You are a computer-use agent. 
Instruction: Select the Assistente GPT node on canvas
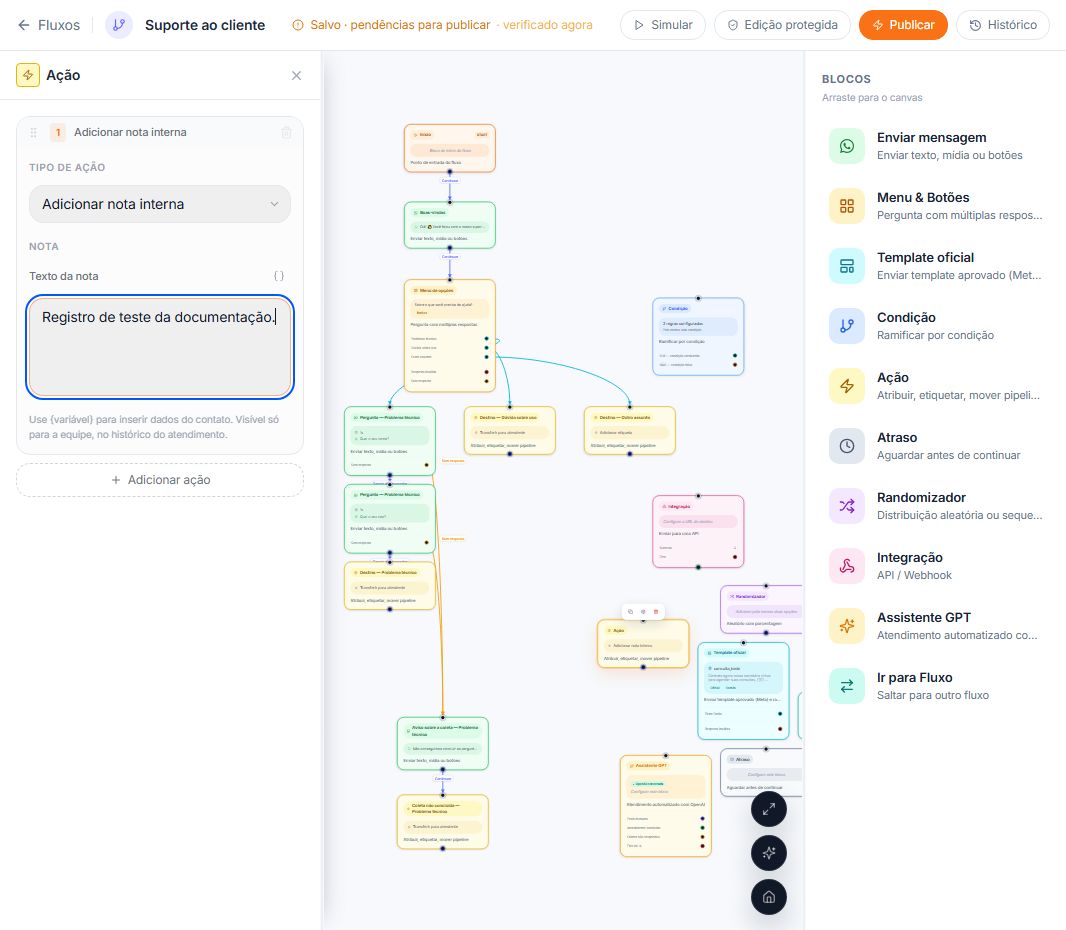[666, 806]
